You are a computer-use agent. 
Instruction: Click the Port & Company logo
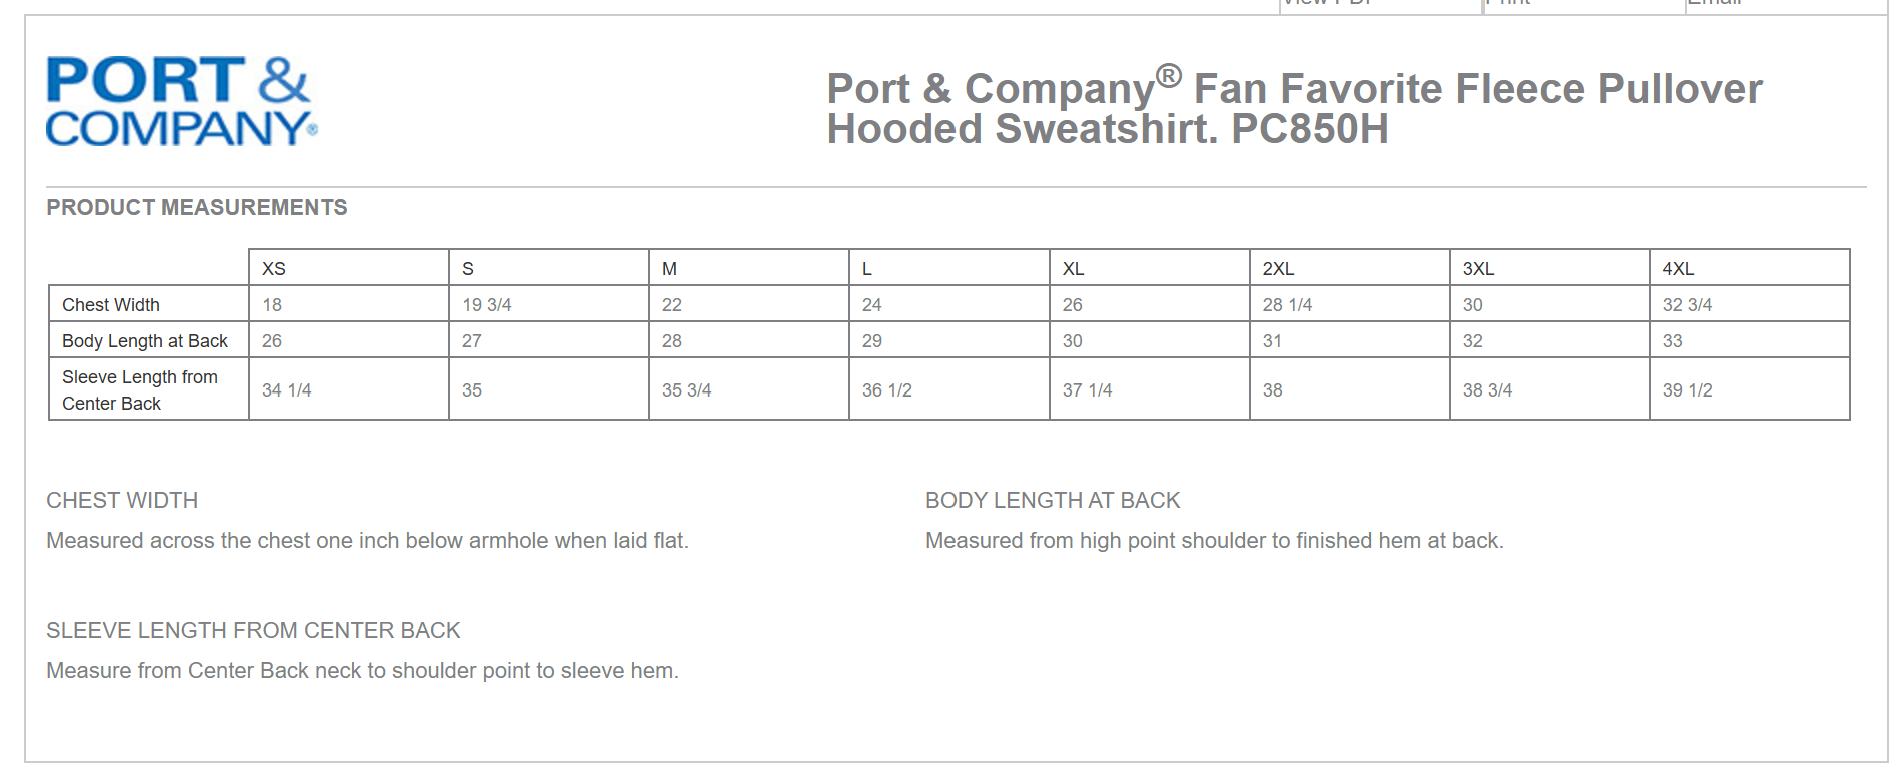[182, 101]
